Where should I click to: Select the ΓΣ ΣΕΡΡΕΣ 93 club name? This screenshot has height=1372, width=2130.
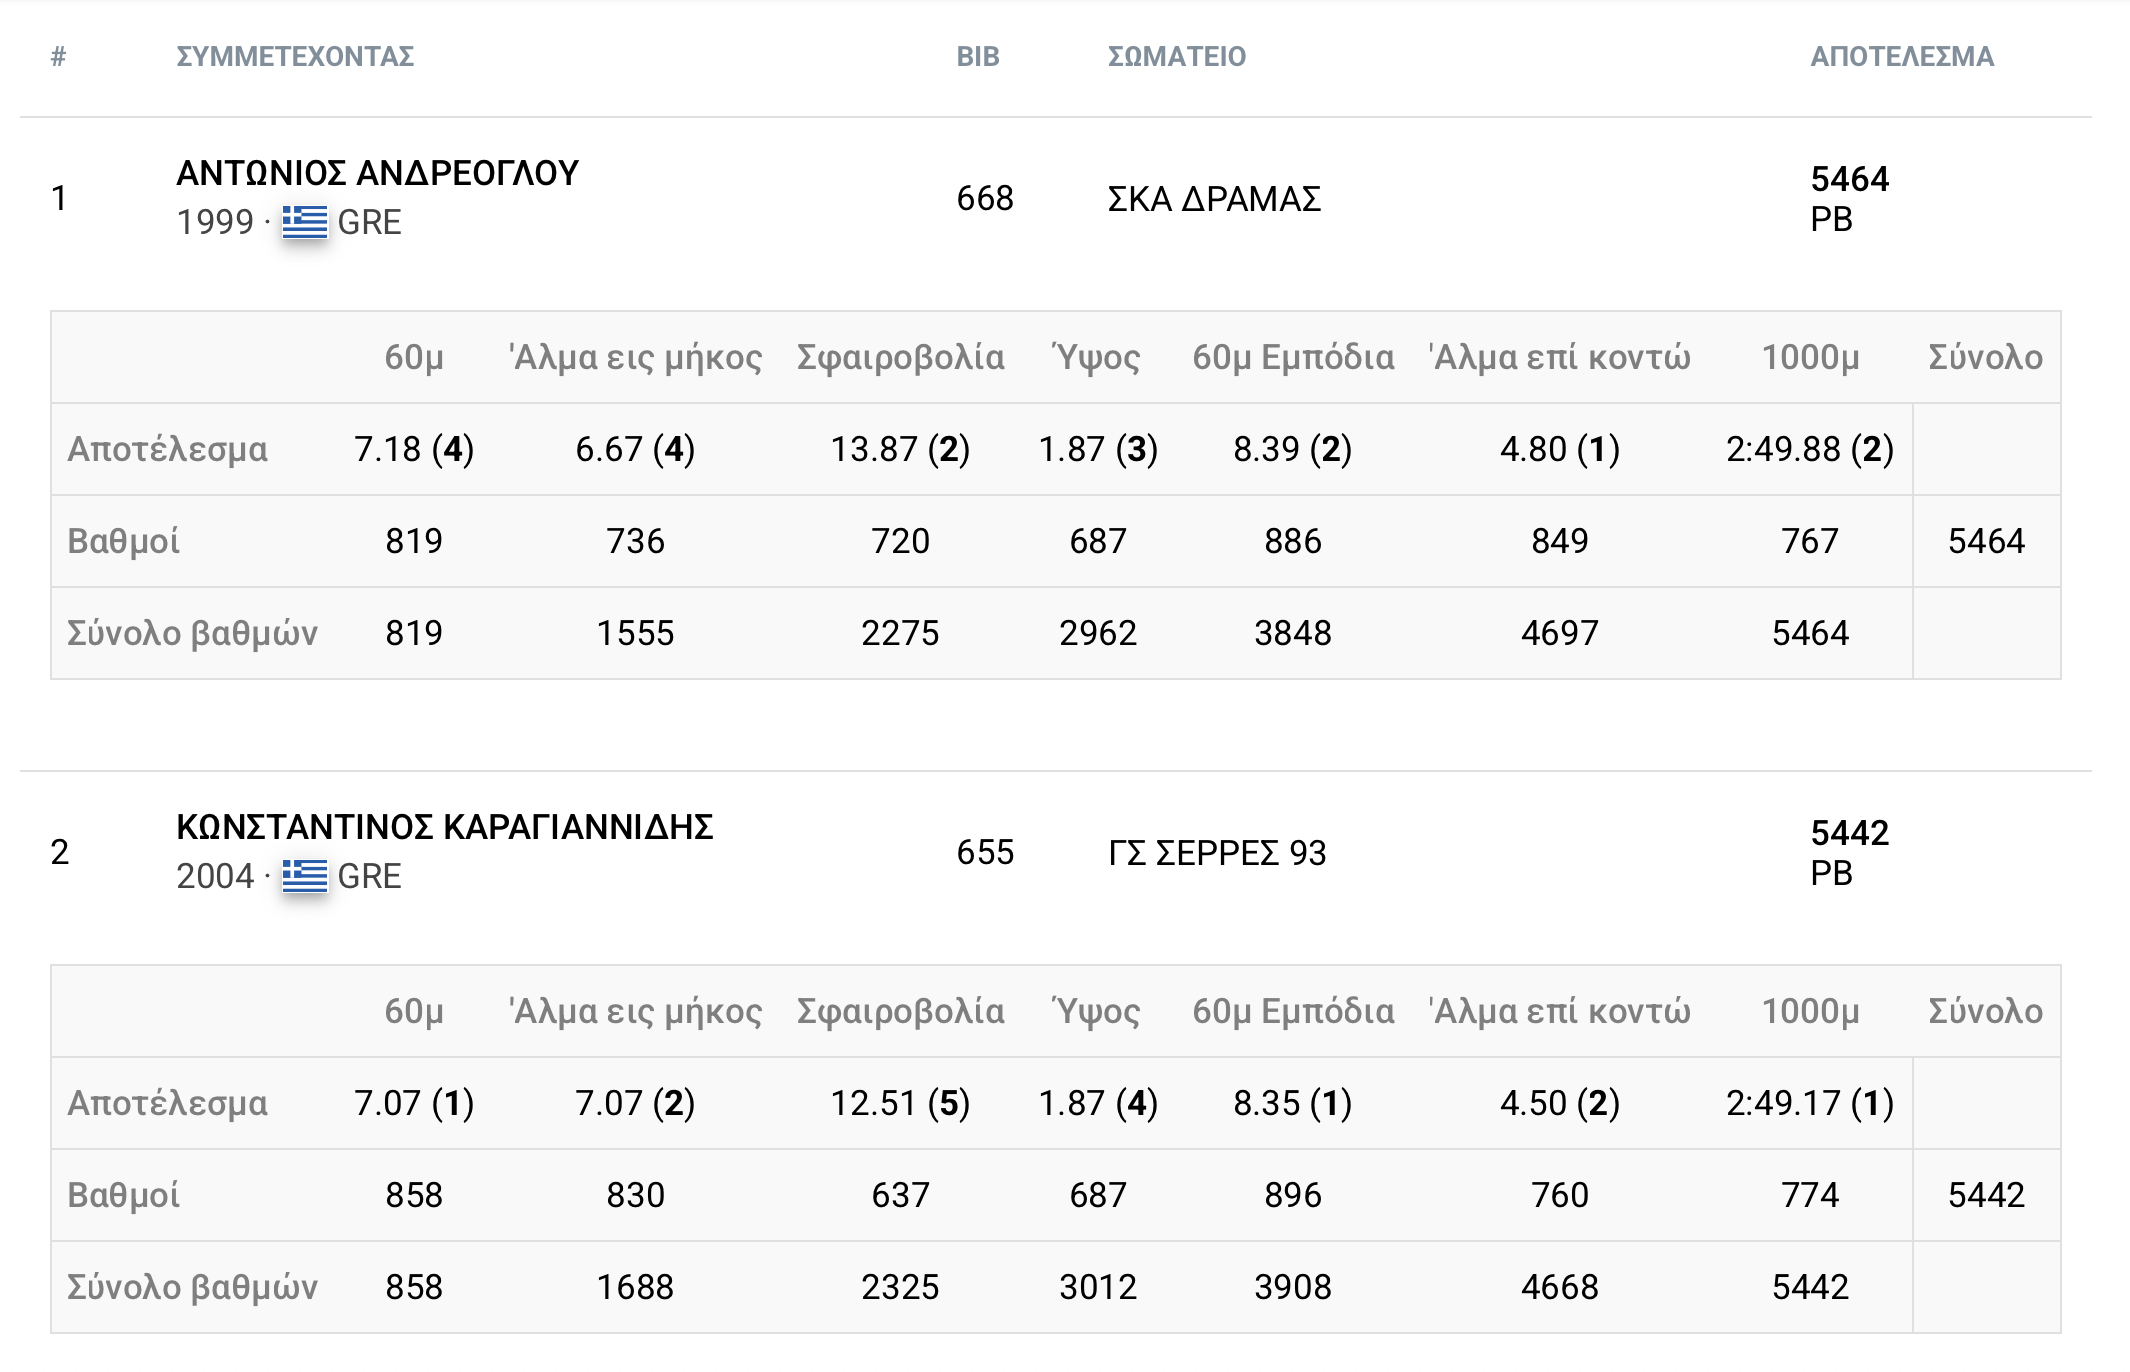[1217, 853]
